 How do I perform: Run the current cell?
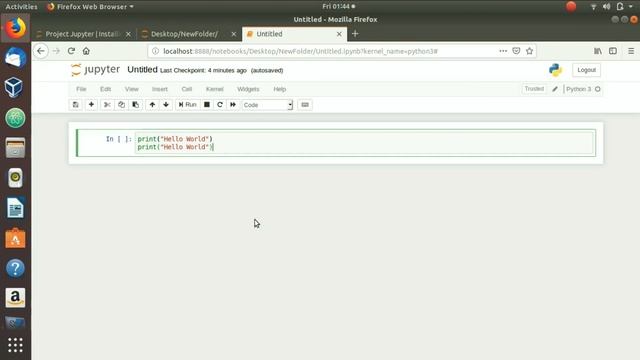tap(188, 105)
